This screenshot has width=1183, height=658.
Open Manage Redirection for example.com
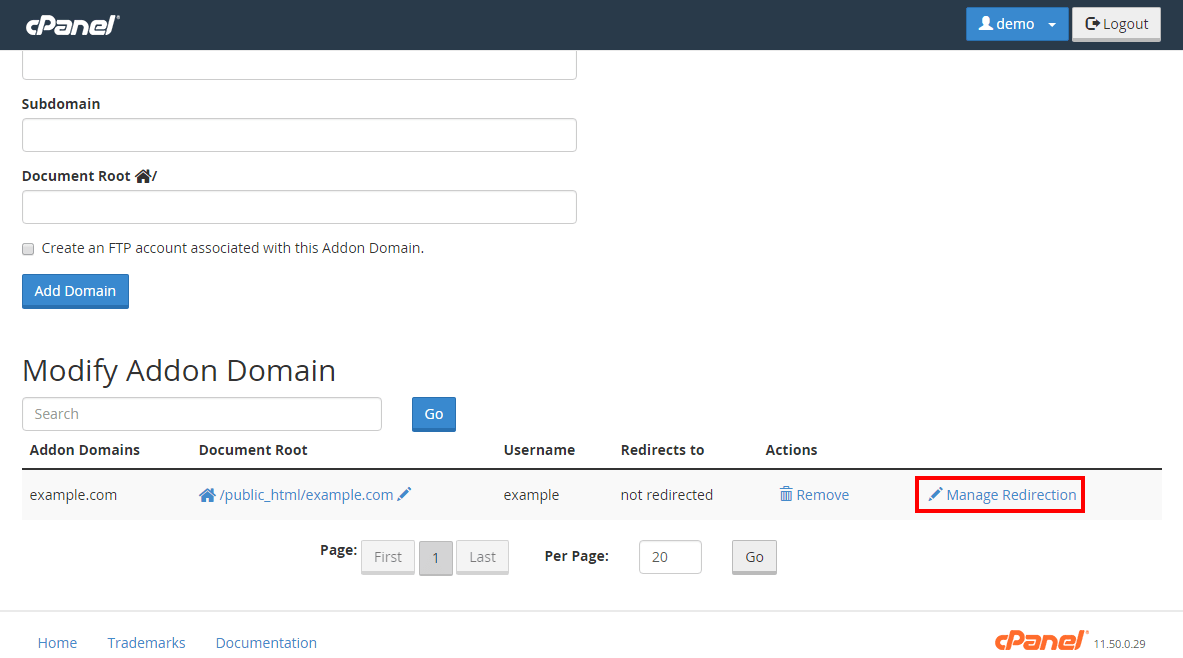click(1002, 495)
